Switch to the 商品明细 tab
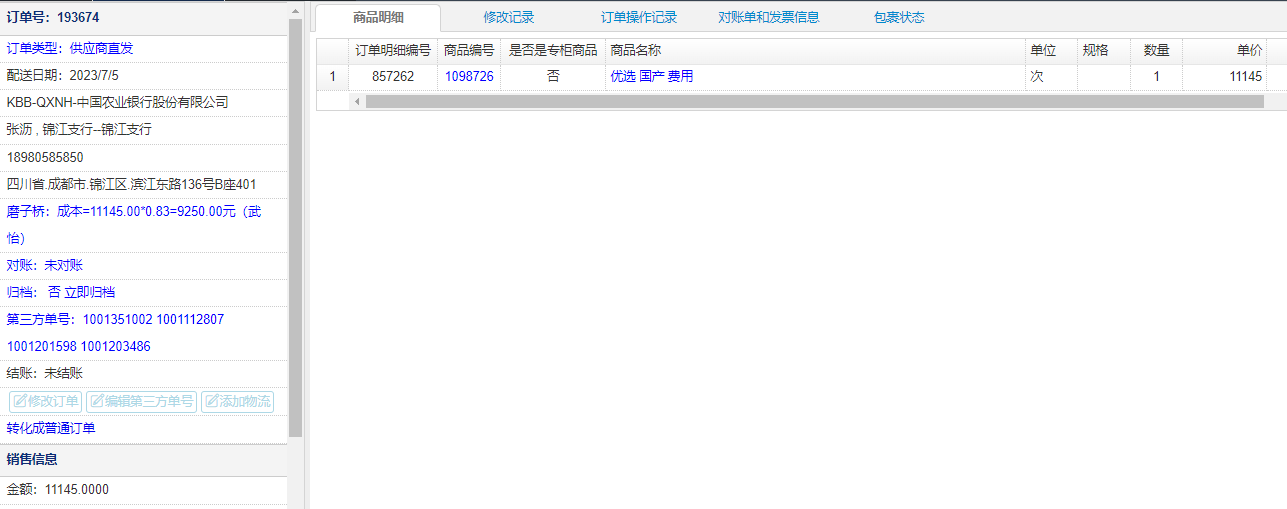 pos(378,17)
